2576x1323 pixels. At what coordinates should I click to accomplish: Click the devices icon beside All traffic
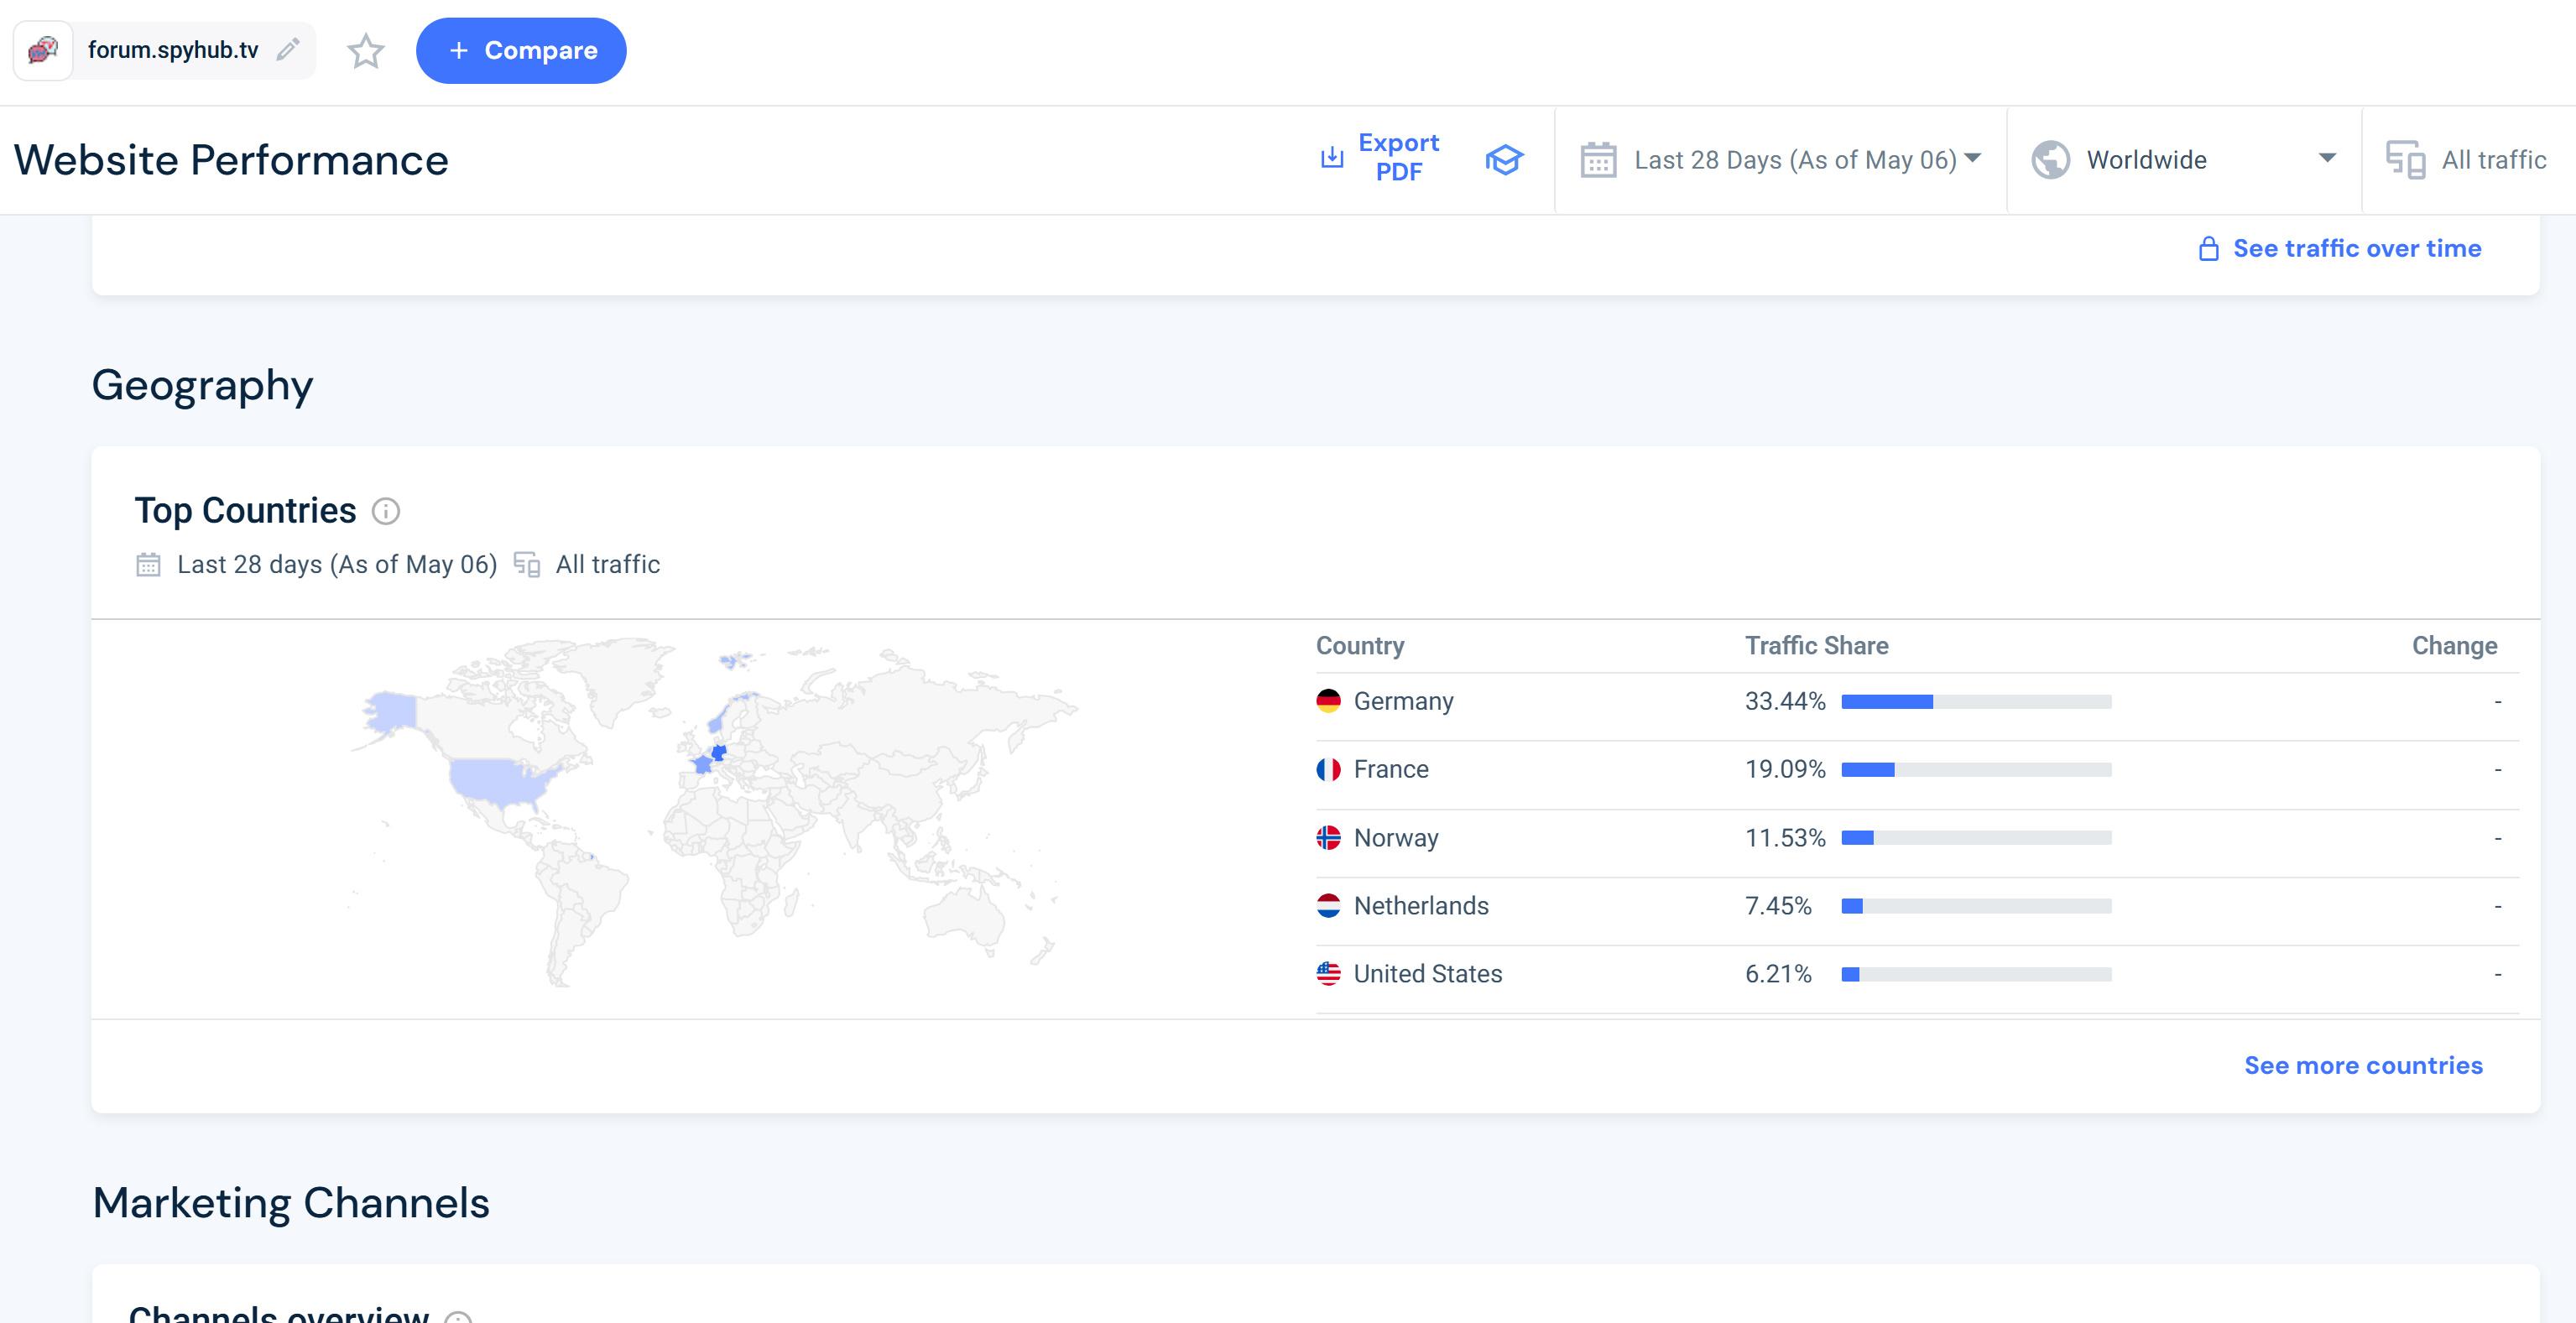pyautogui.click(x=2405, y=160)
